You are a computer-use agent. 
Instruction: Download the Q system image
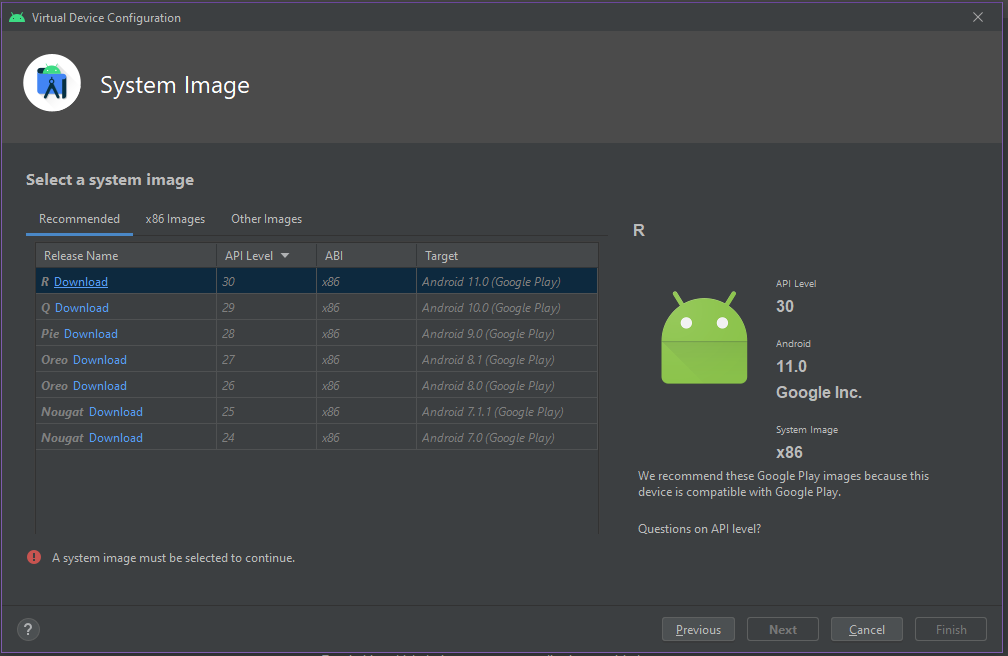point(82,308)
